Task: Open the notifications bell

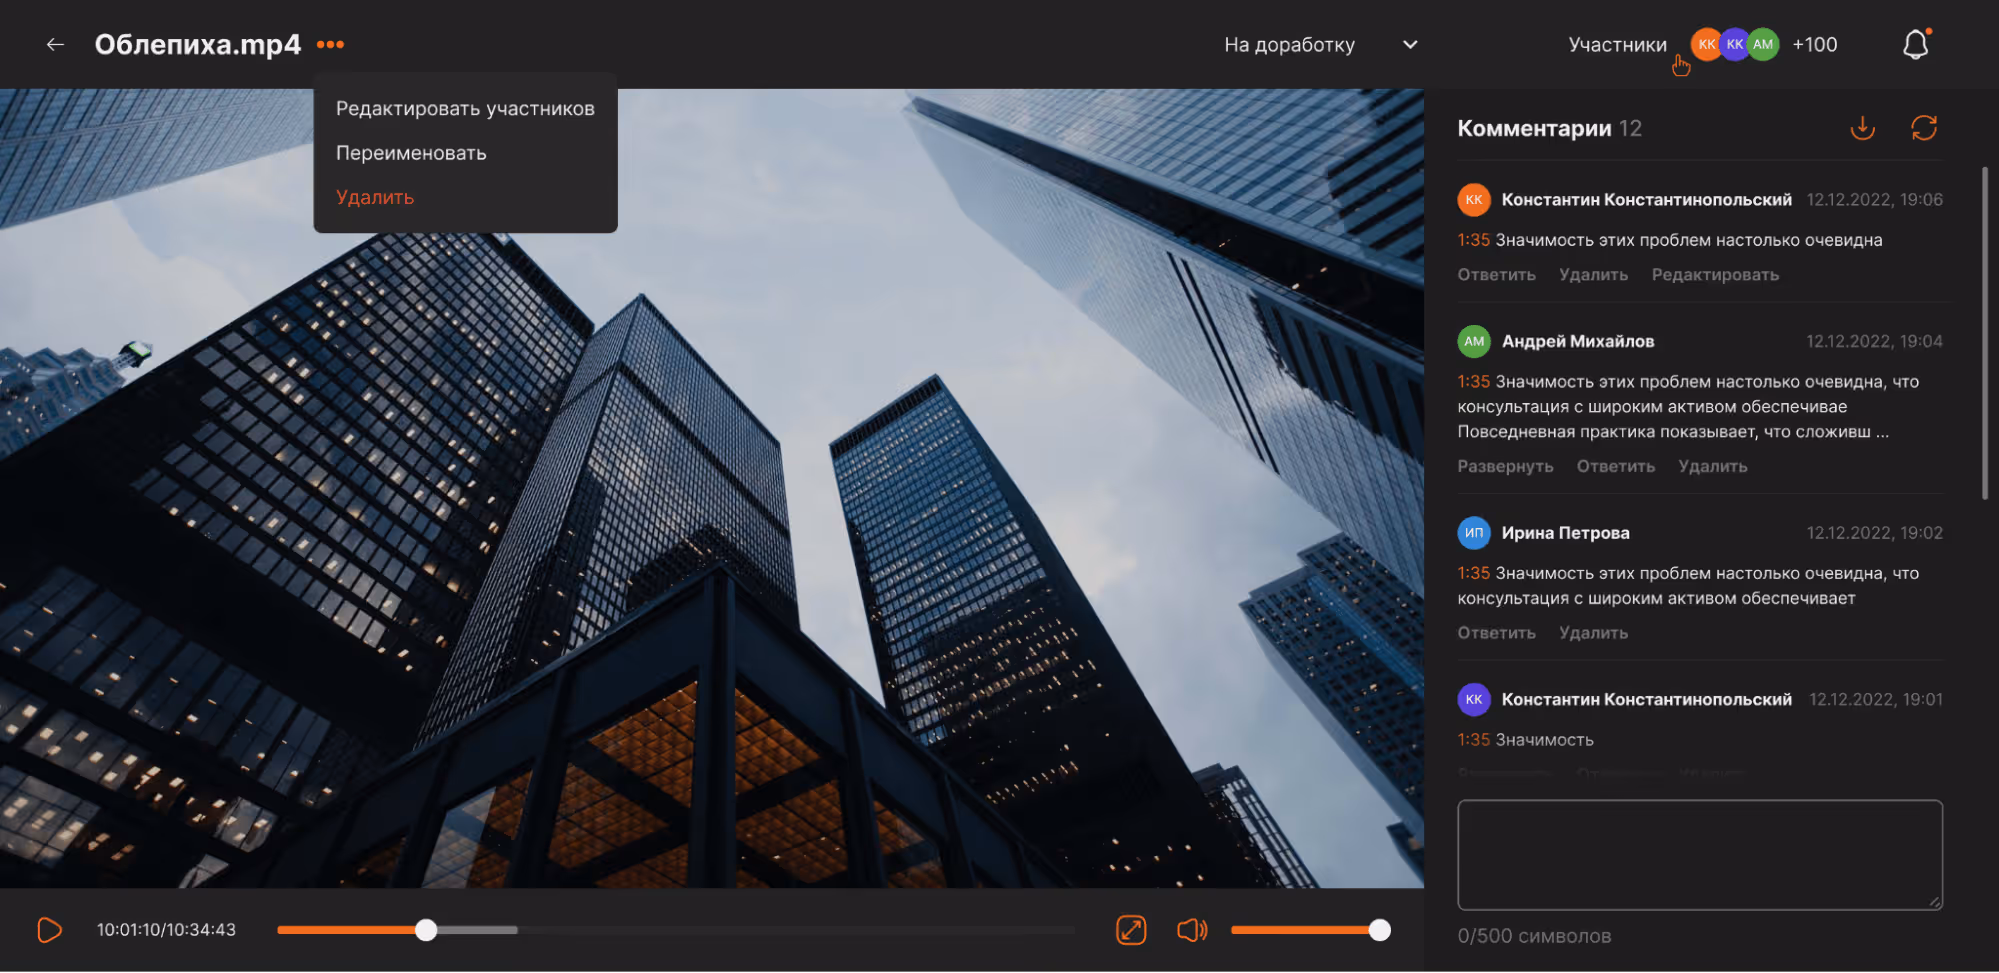Action: 1915,44
